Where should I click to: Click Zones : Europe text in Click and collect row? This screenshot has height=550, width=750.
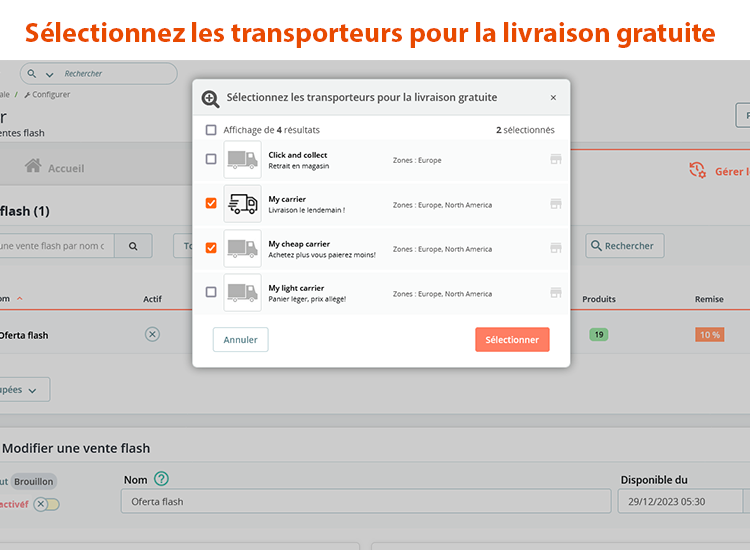click(417, 160)
